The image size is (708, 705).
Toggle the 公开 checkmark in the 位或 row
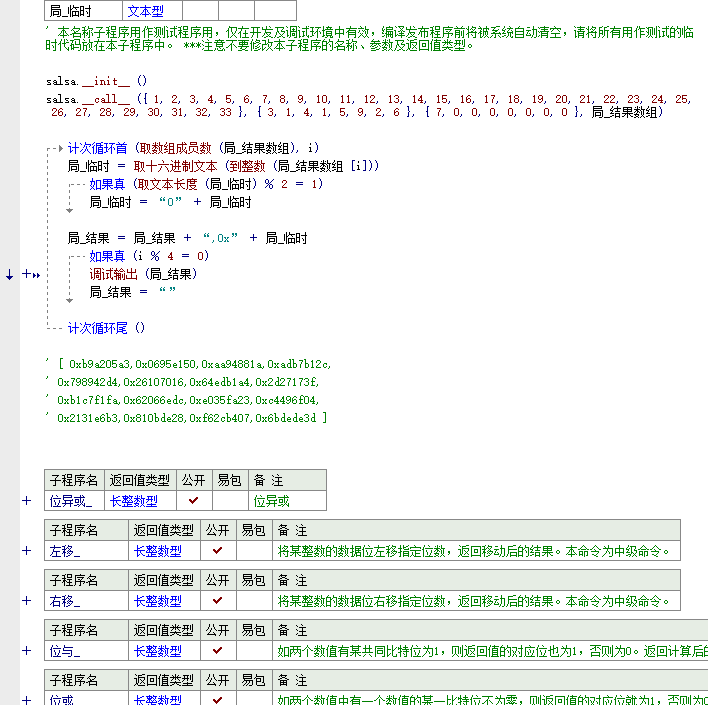218,700
